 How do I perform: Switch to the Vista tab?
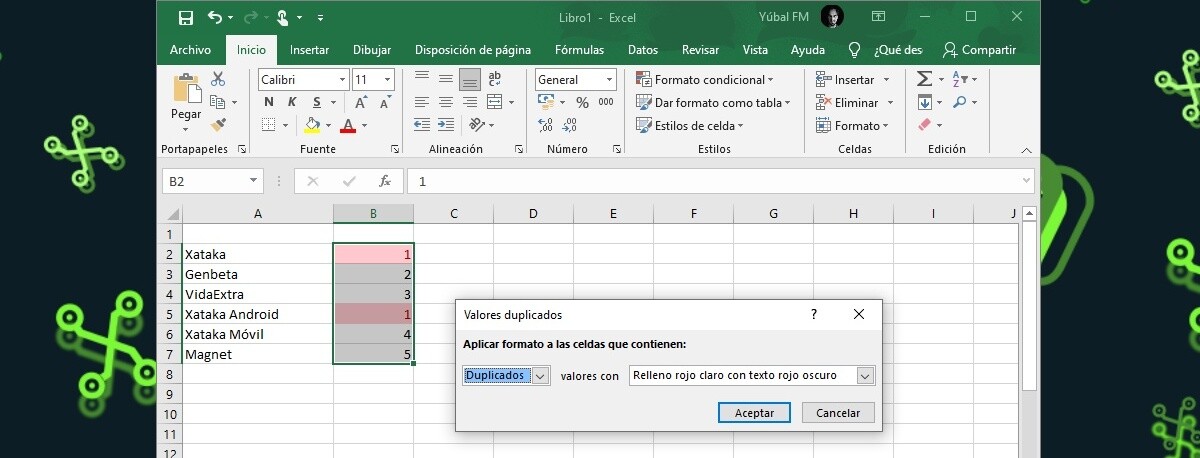tap(756, 50)
